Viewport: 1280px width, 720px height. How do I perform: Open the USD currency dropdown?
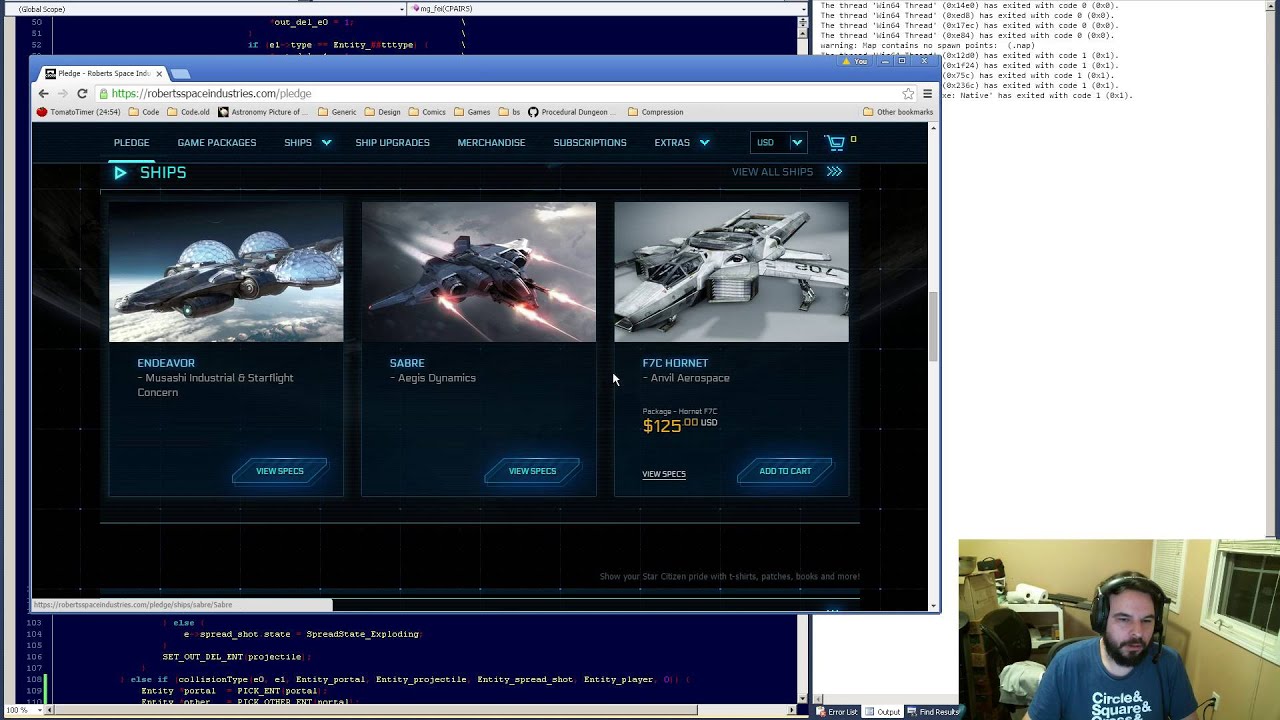(779, 143)
